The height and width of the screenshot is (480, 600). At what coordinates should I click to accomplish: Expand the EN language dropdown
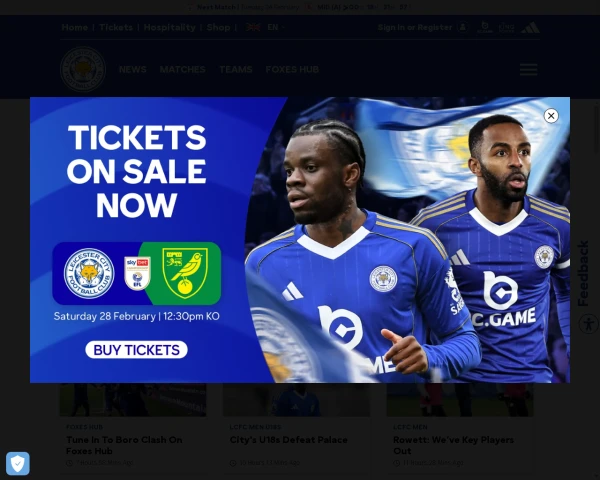[276, 27]
